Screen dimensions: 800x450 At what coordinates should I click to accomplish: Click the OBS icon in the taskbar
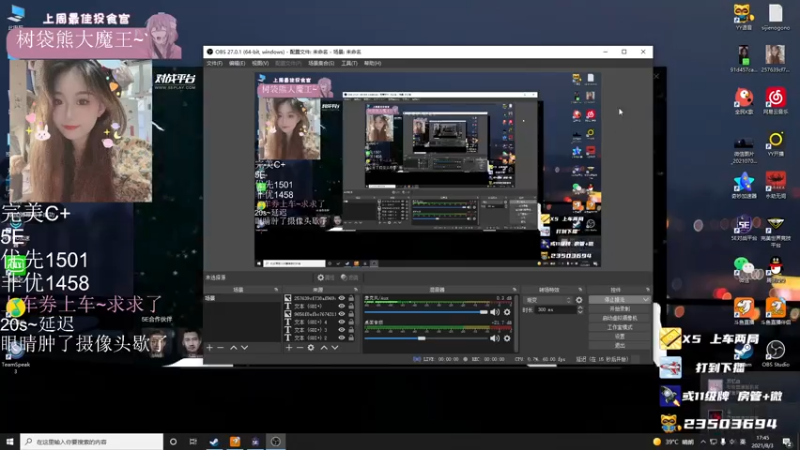pyautogui.click(x=276, y=441)
